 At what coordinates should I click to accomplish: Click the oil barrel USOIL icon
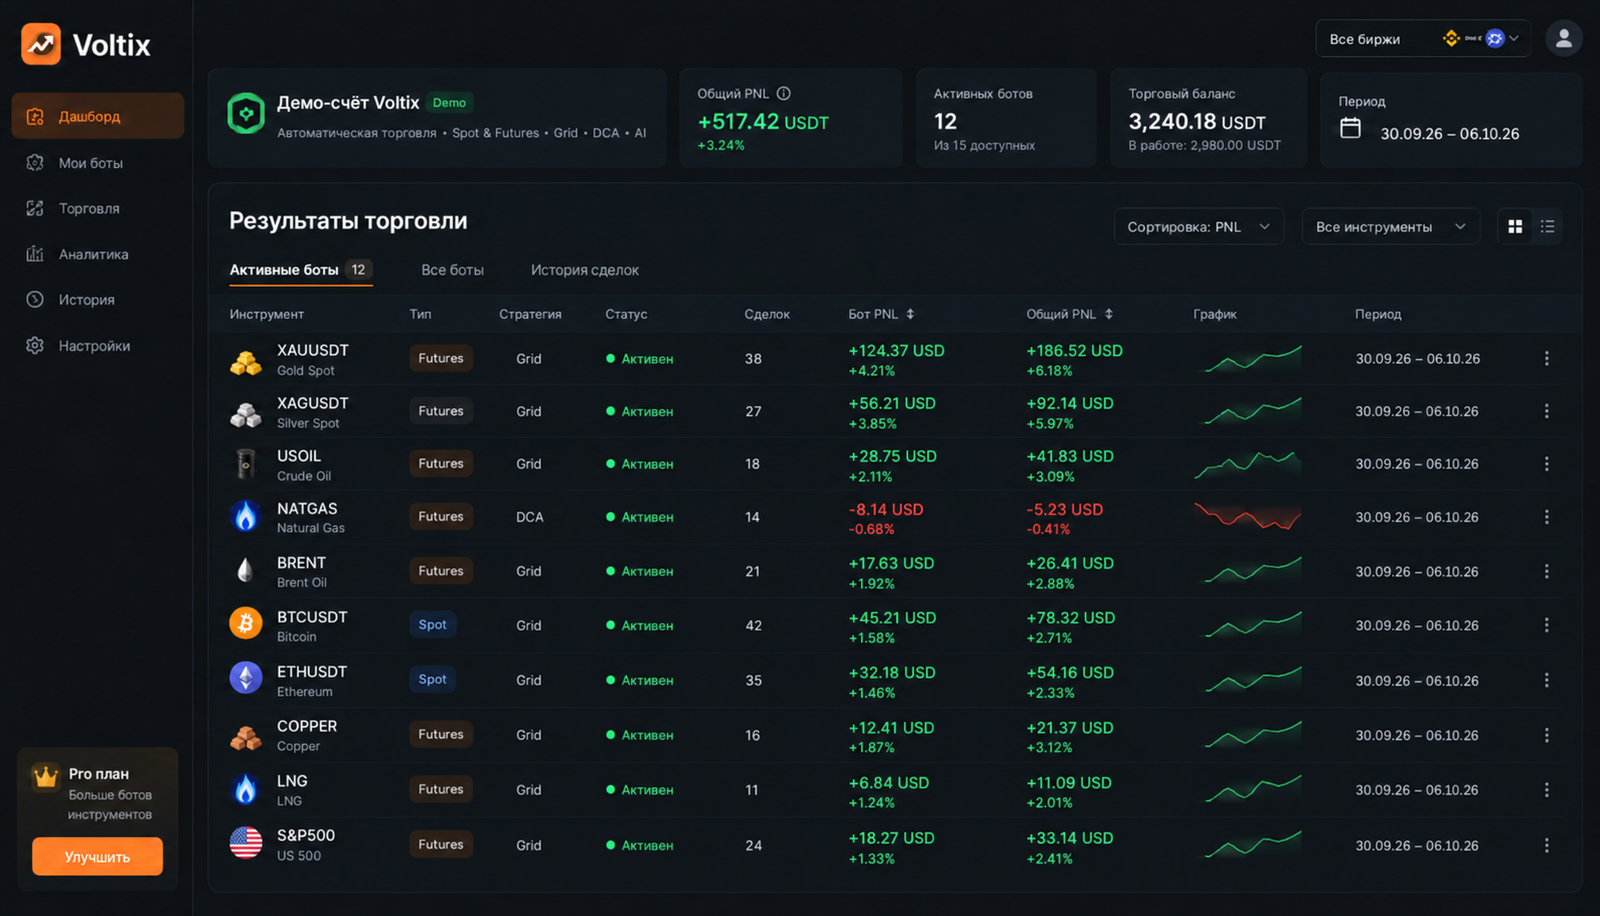point(245,464)
